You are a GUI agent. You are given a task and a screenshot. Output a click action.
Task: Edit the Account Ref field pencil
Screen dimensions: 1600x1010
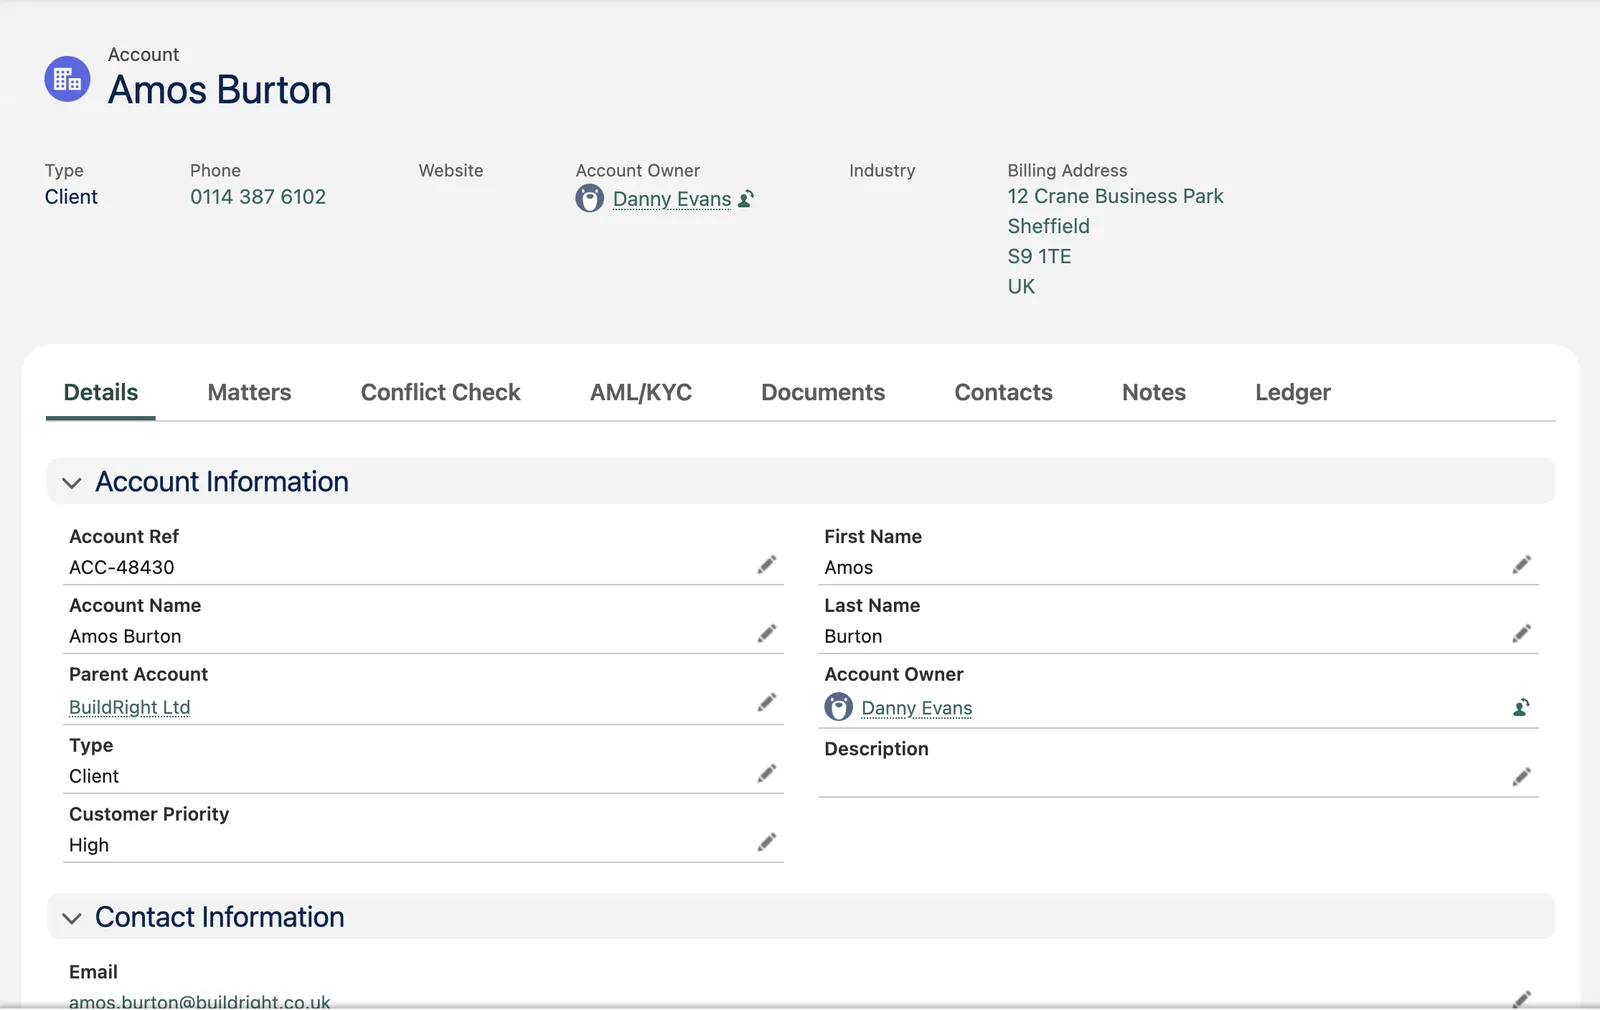767,565
